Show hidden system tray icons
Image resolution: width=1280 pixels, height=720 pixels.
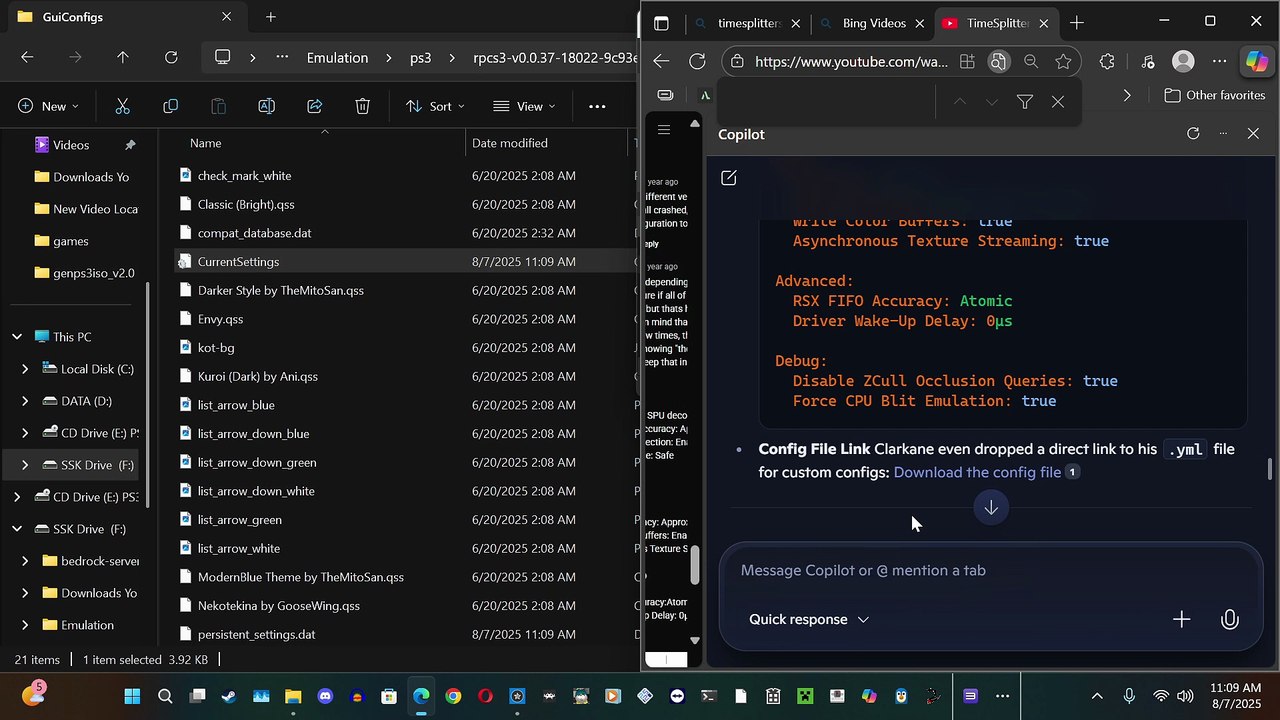(1097, 696)
